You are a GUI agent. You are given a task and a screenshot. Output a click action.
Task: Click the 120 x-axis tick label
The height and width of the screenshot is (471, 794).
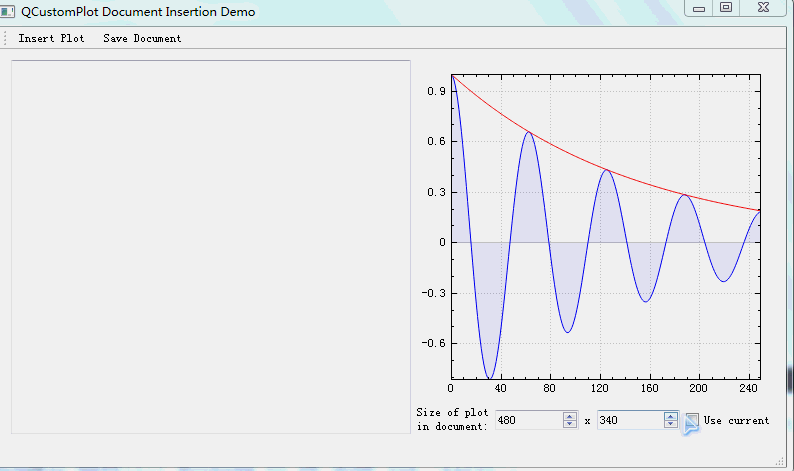600,388
